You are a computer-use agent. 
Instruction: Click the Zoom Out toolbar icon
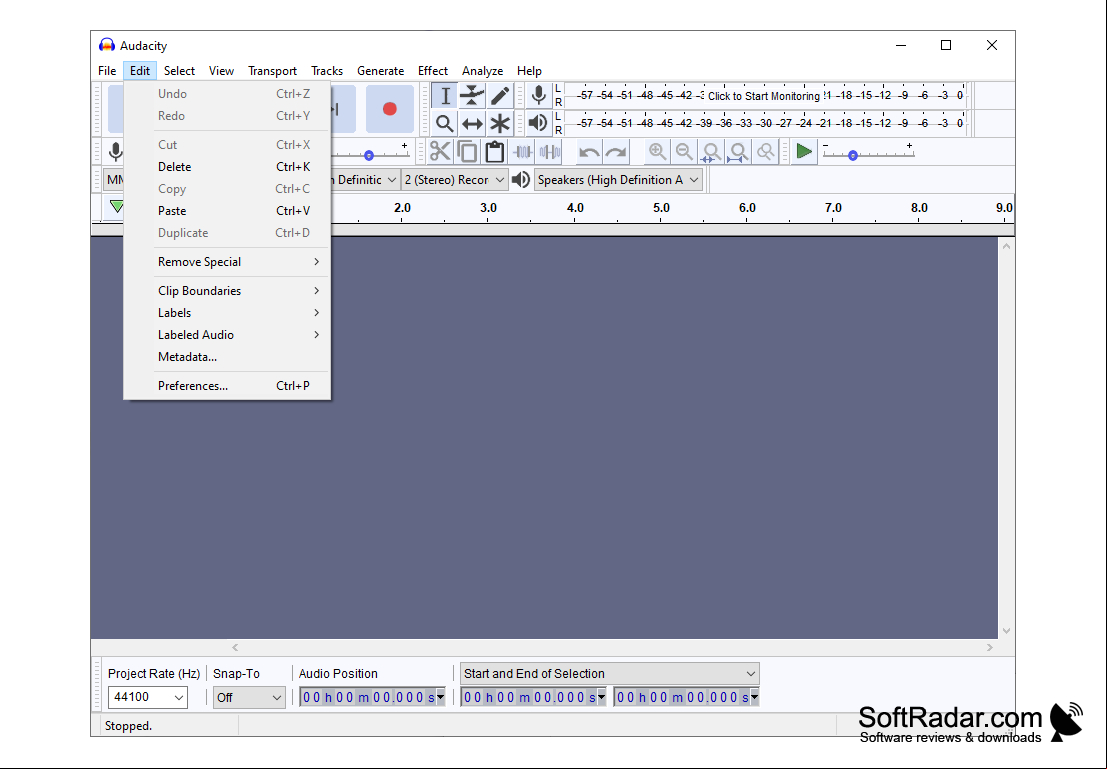(684, 152)
